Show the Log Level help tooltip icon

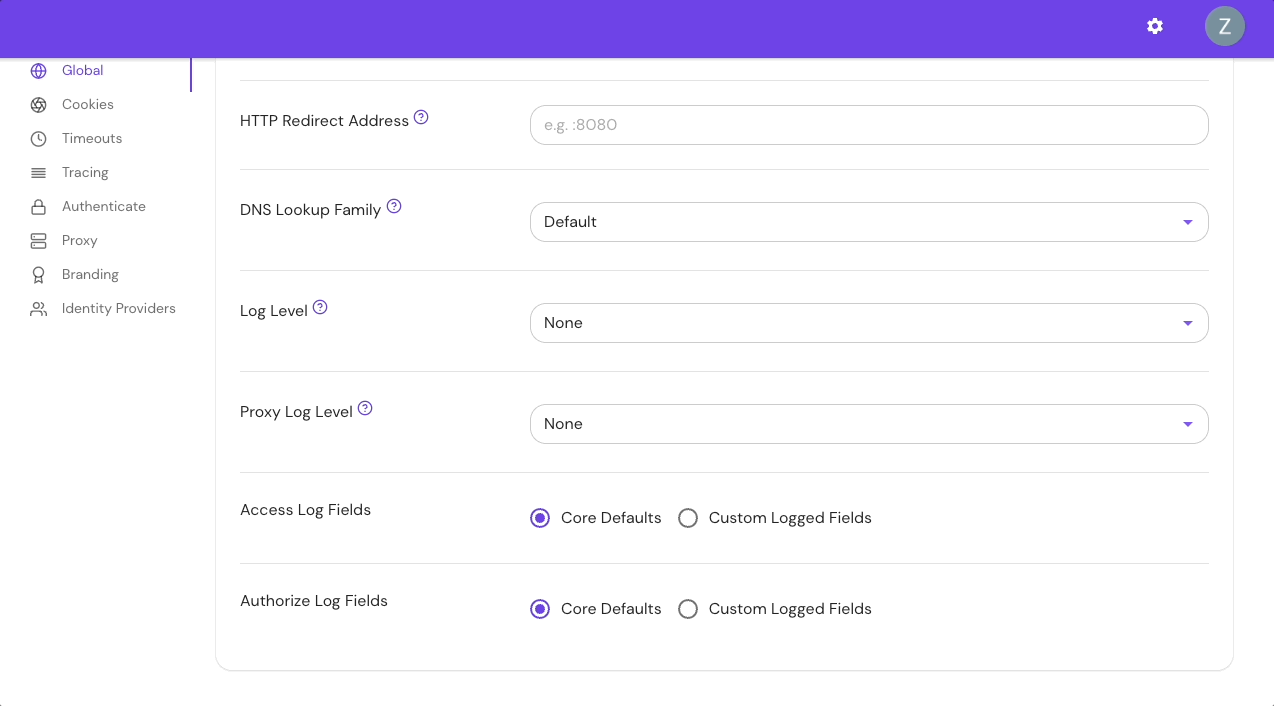pos(320,307)
